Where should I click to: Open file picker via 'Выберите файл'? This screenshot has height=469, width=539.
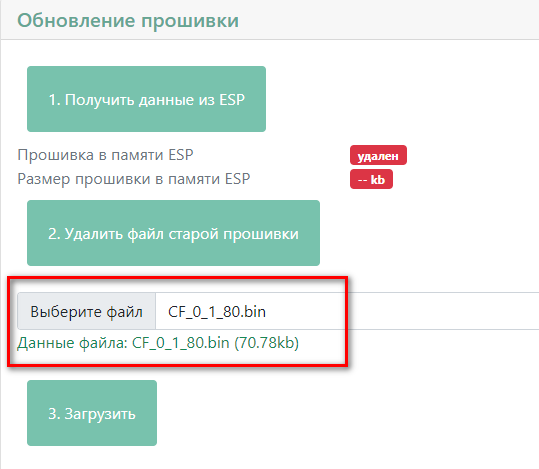click(87, 311)
